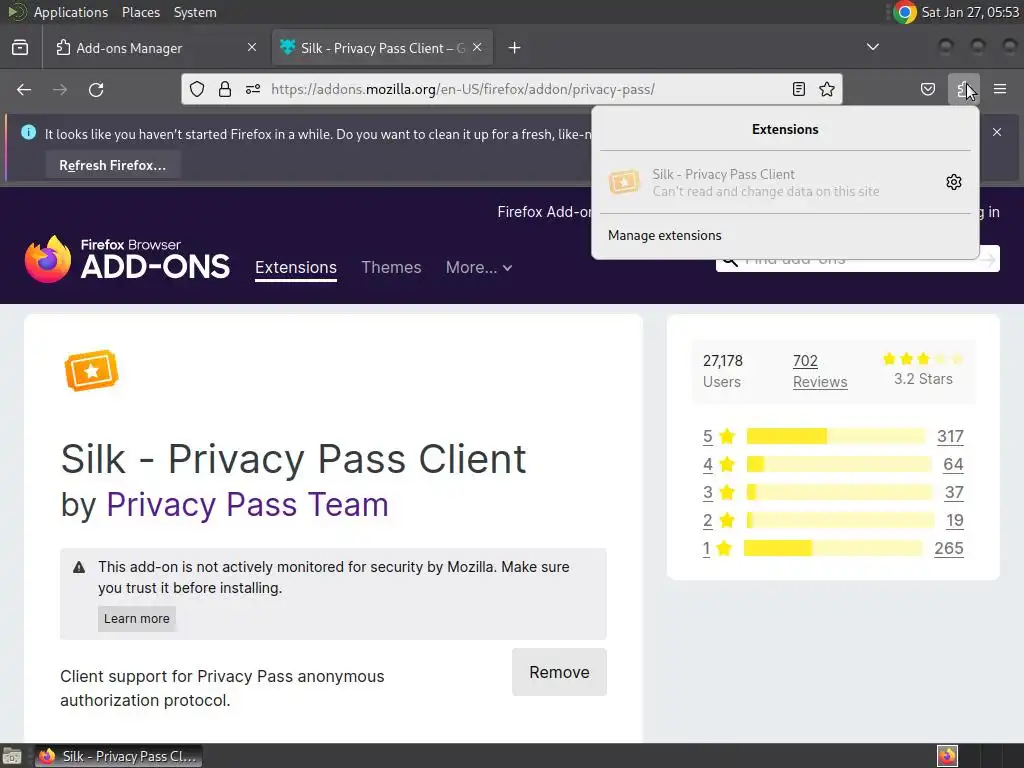Screen dimensions: 1024x768
Task: Close the Silk - Privacy Pass Client tab
Action: click(477, 47)
